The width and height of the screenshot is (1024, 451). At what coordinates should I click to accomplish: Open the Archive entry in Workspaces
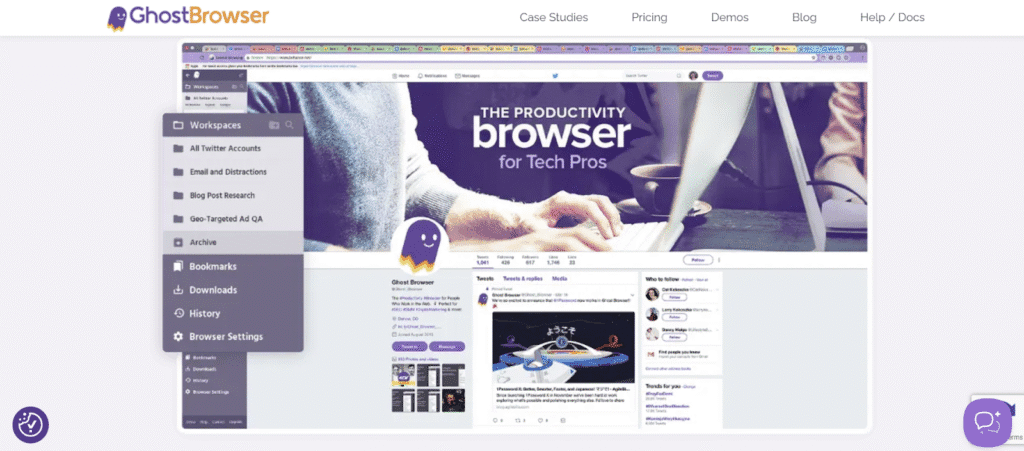203,242
